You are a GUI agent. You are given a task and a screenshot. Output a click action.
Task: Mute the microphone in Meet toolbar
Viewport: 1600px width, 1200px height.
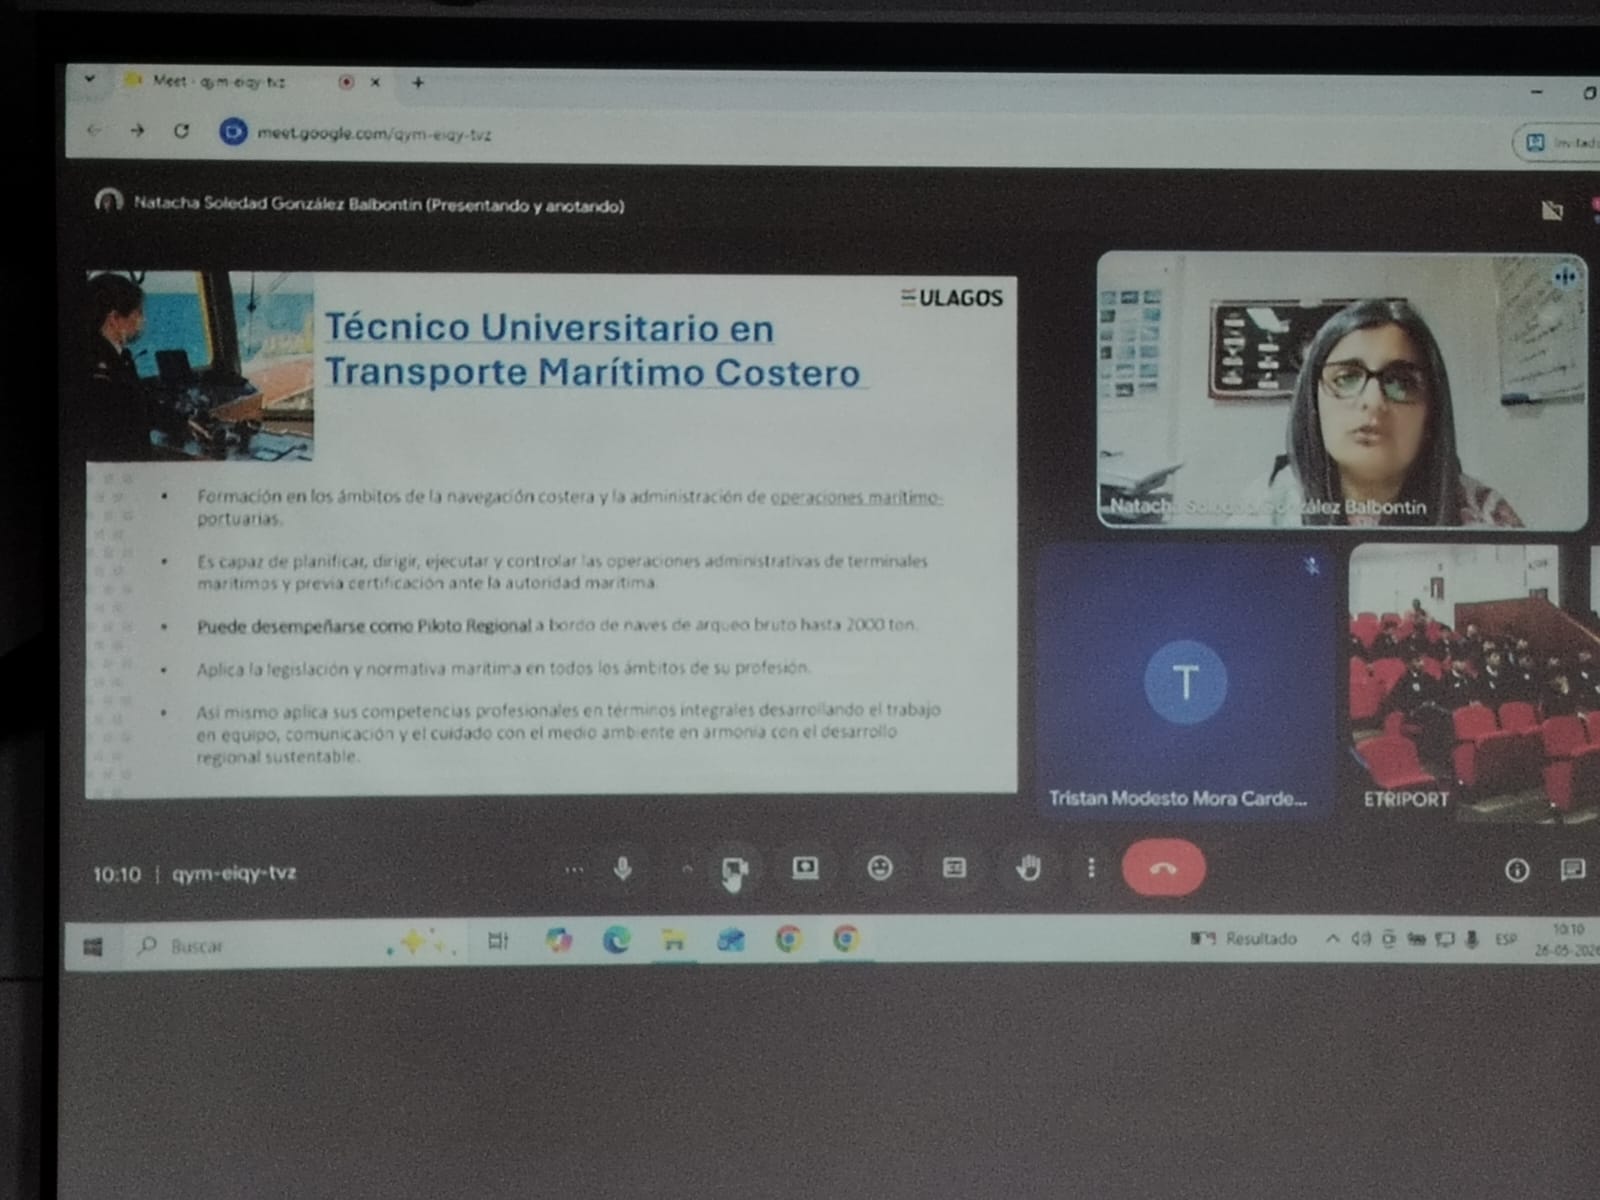(x=622, y=869)
